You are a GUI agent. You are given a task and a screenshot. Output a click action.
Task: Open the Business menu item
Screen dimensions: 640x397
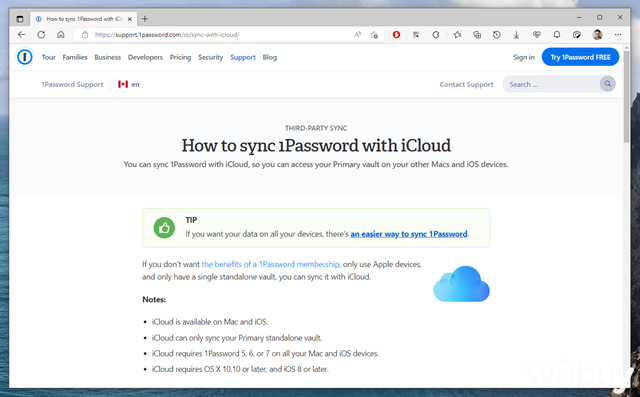click(107, 57)
